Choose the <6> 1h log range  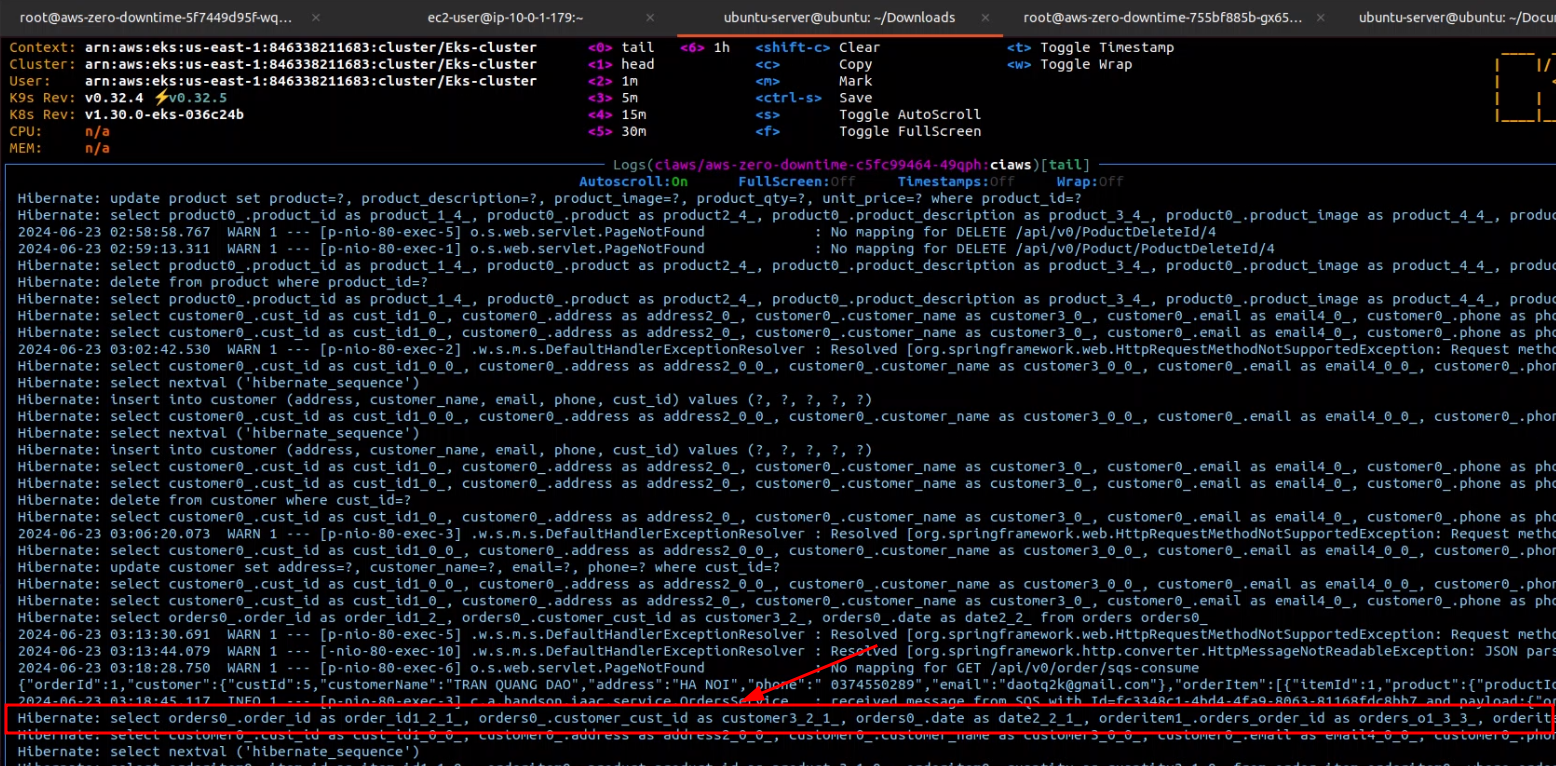(x=705, y=48)
